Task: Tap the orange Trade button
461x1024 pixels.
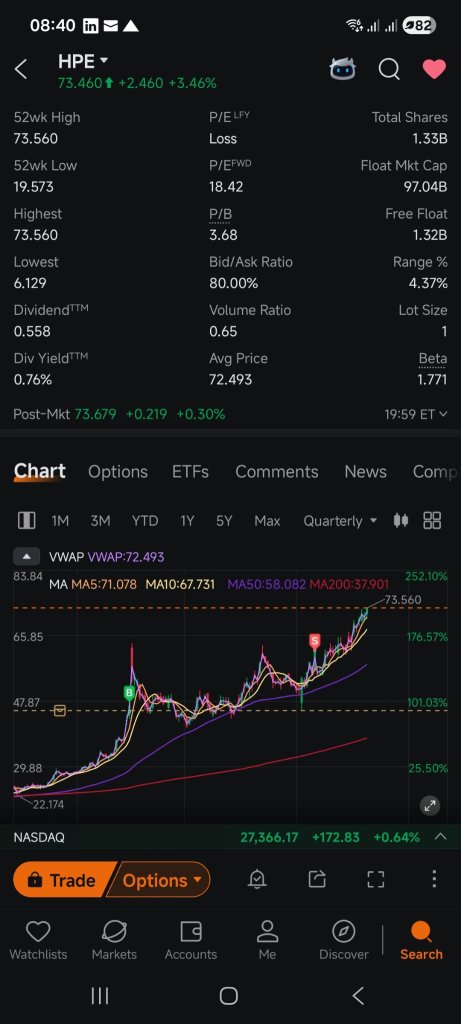Action: (63, 880)
